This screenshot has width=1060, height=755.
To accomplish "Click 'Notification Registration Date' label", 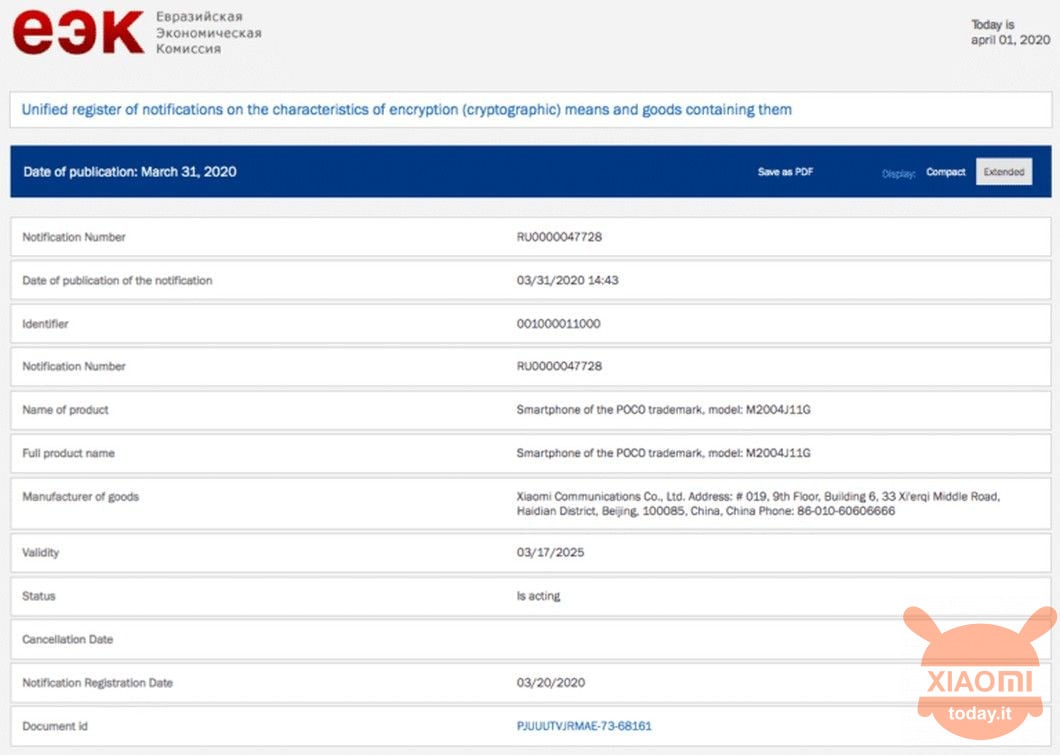I will pyautogui.click(x=97, y=683).
